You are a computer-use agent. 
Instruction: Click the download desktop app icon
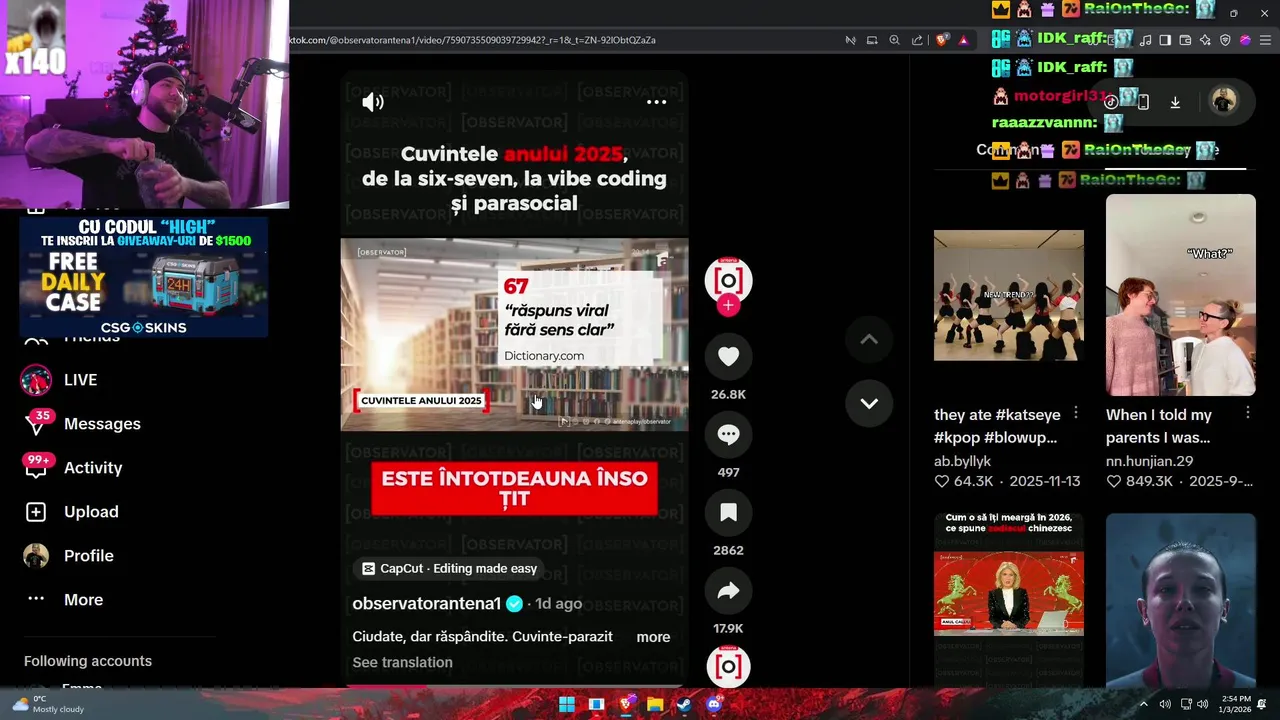tap(1175, 102)
